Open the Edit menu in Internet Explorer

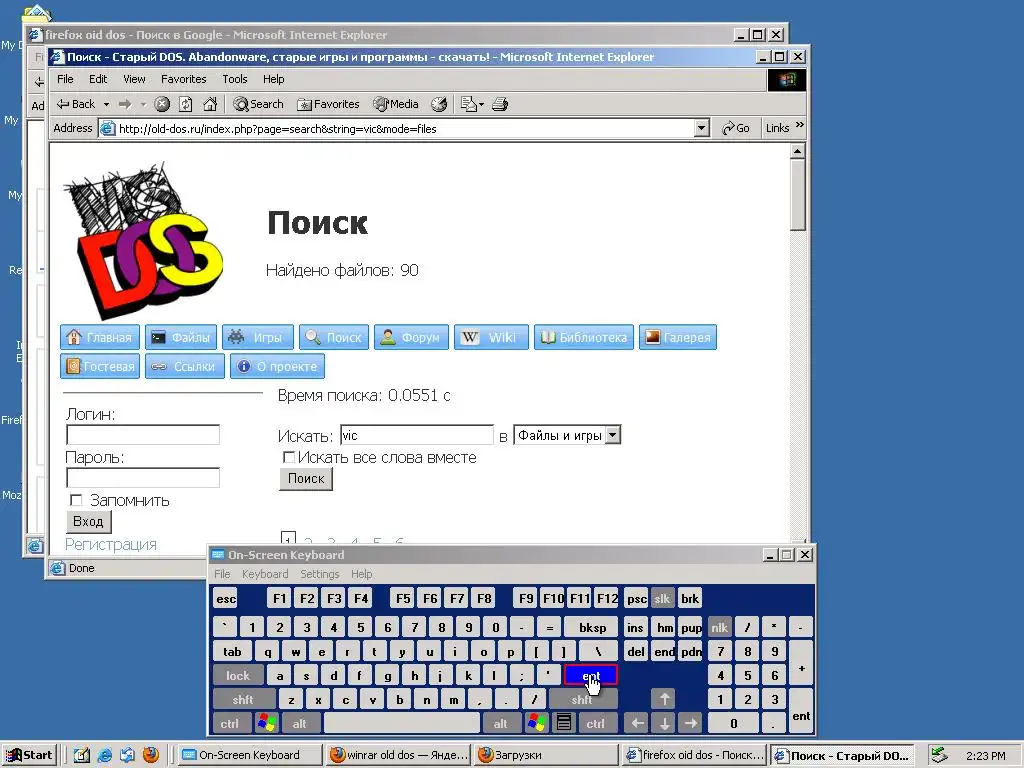(98, 79)
